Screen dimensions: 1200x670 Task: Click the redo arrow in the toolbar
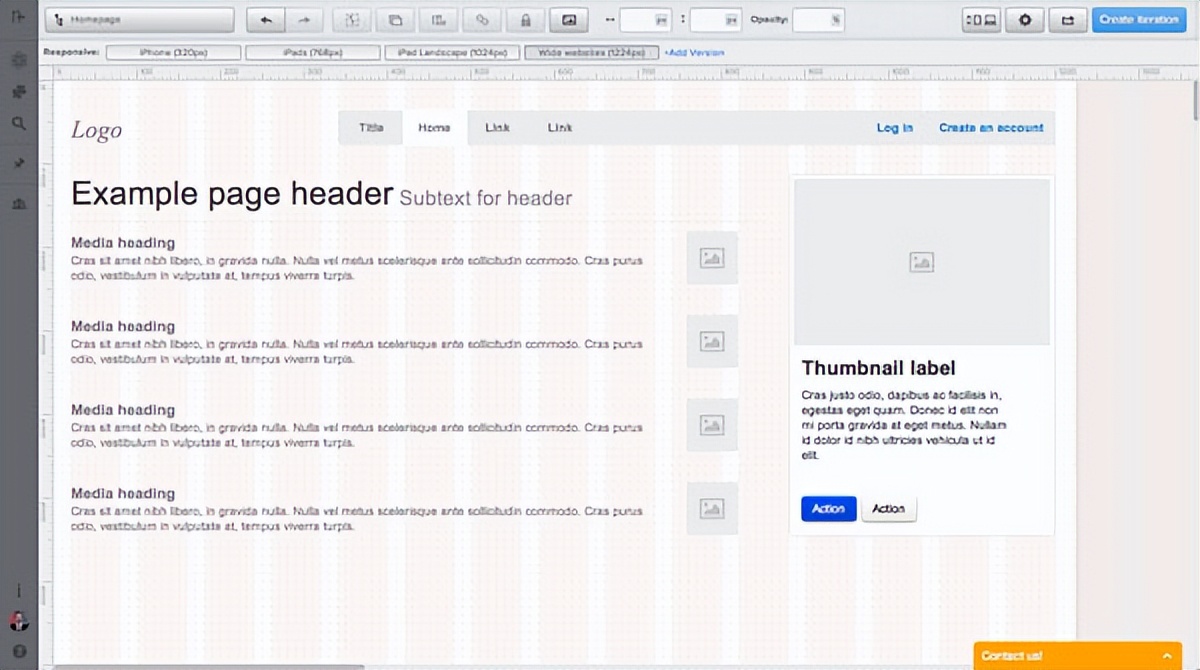coord(304,20)
